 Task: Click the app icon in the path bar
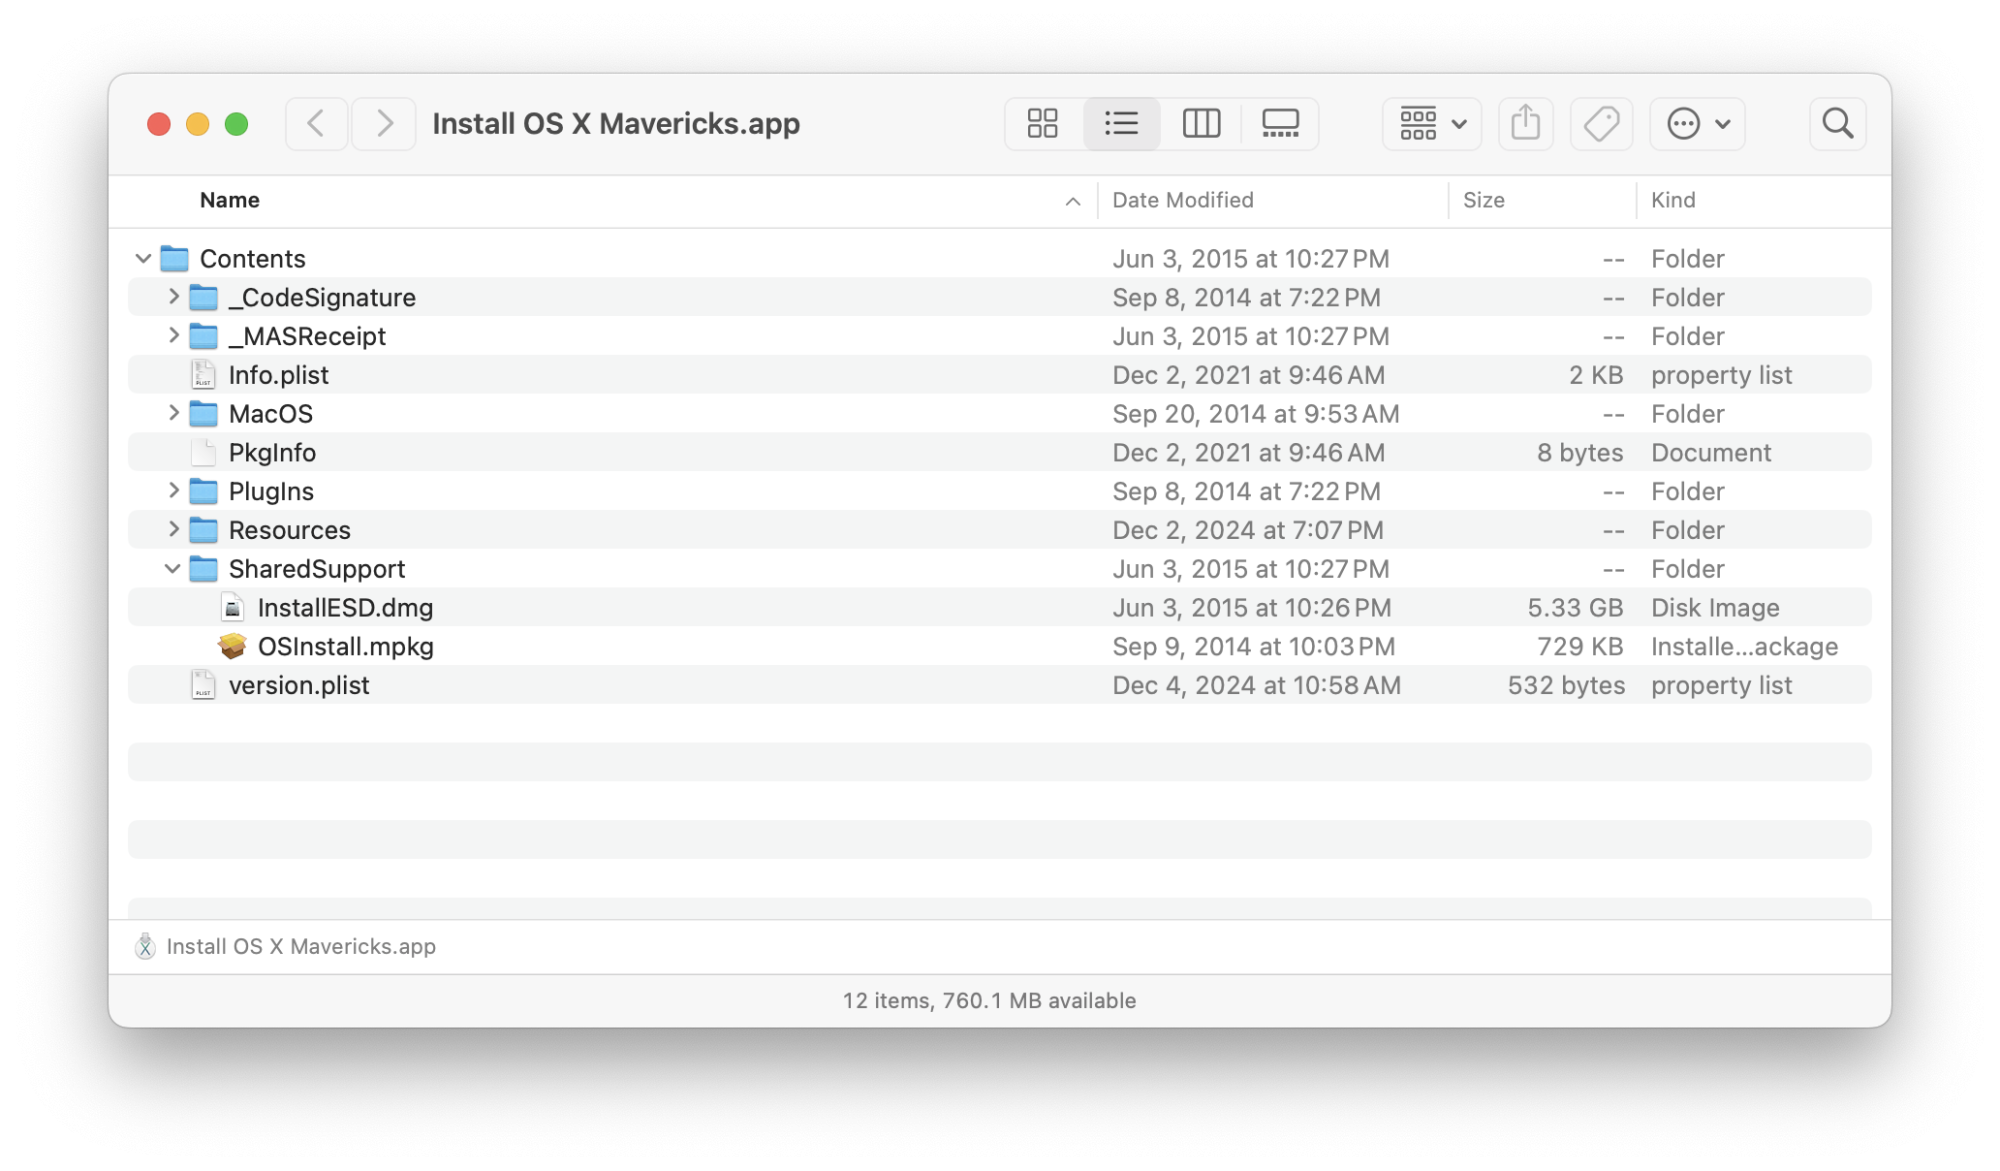[146, 946]
